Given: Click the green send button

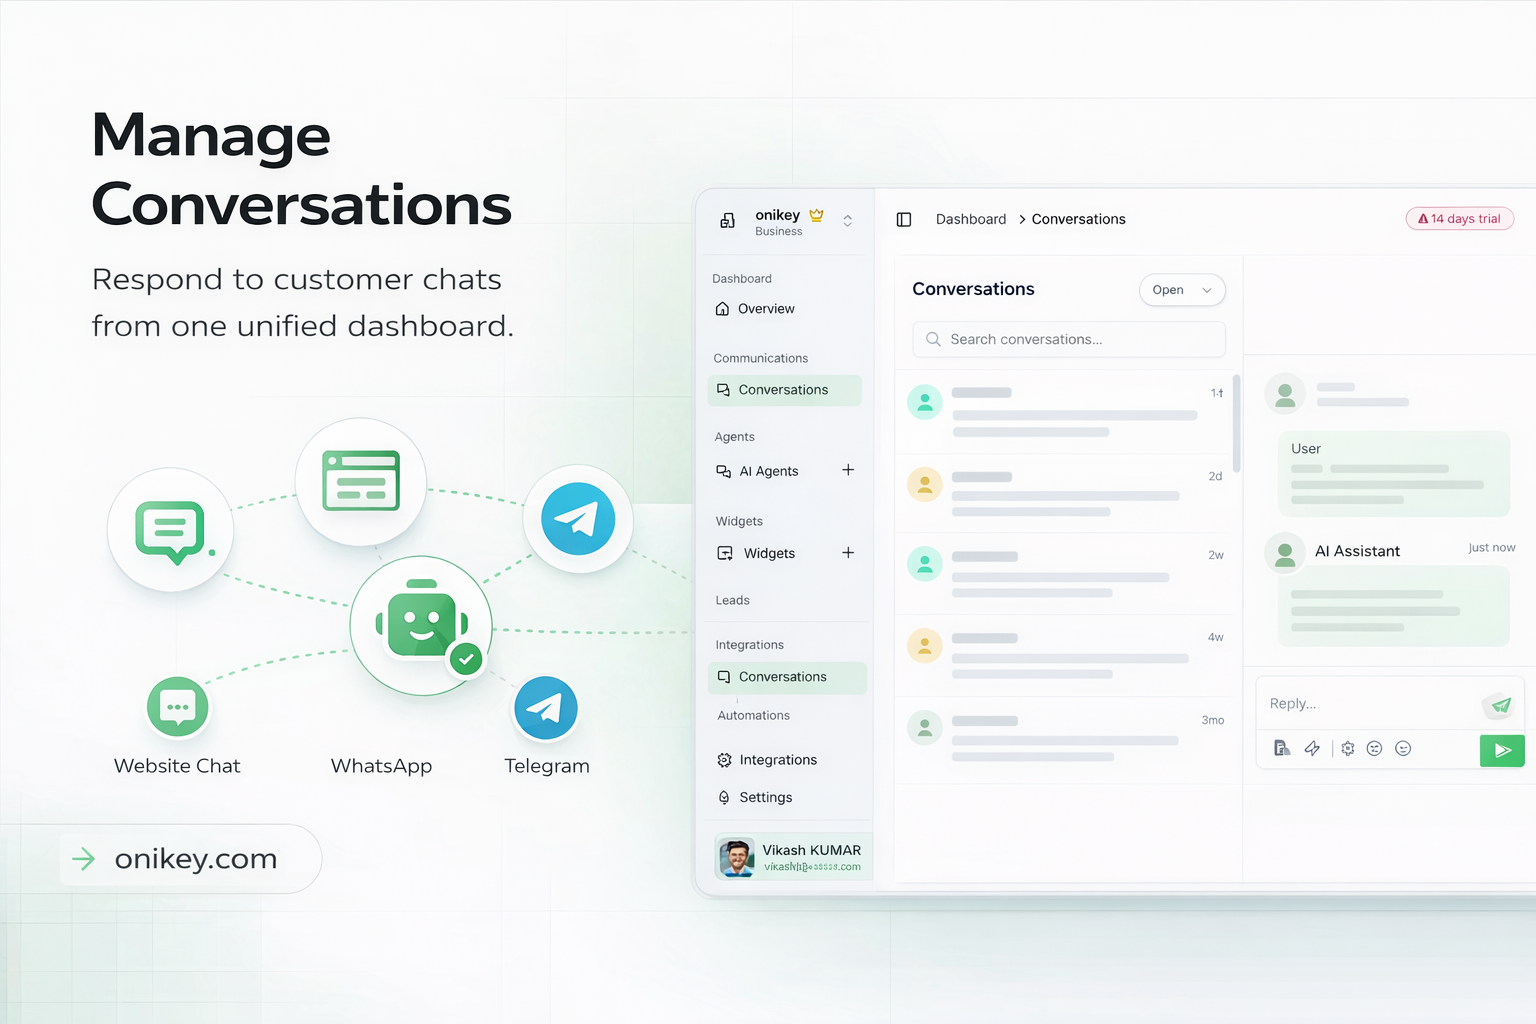Looking at the screenshot, I should coord(1502,750).
